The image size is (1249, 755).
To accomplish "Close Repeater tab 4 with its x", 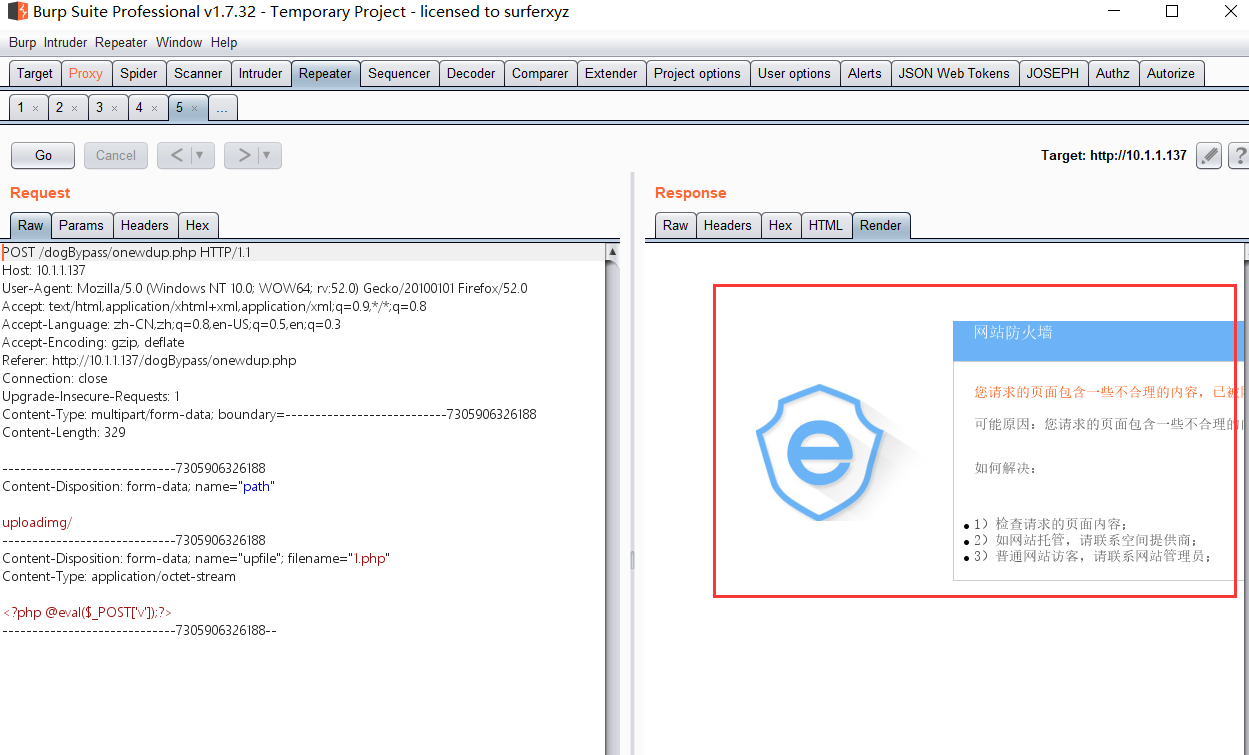I will pos(154,108).
